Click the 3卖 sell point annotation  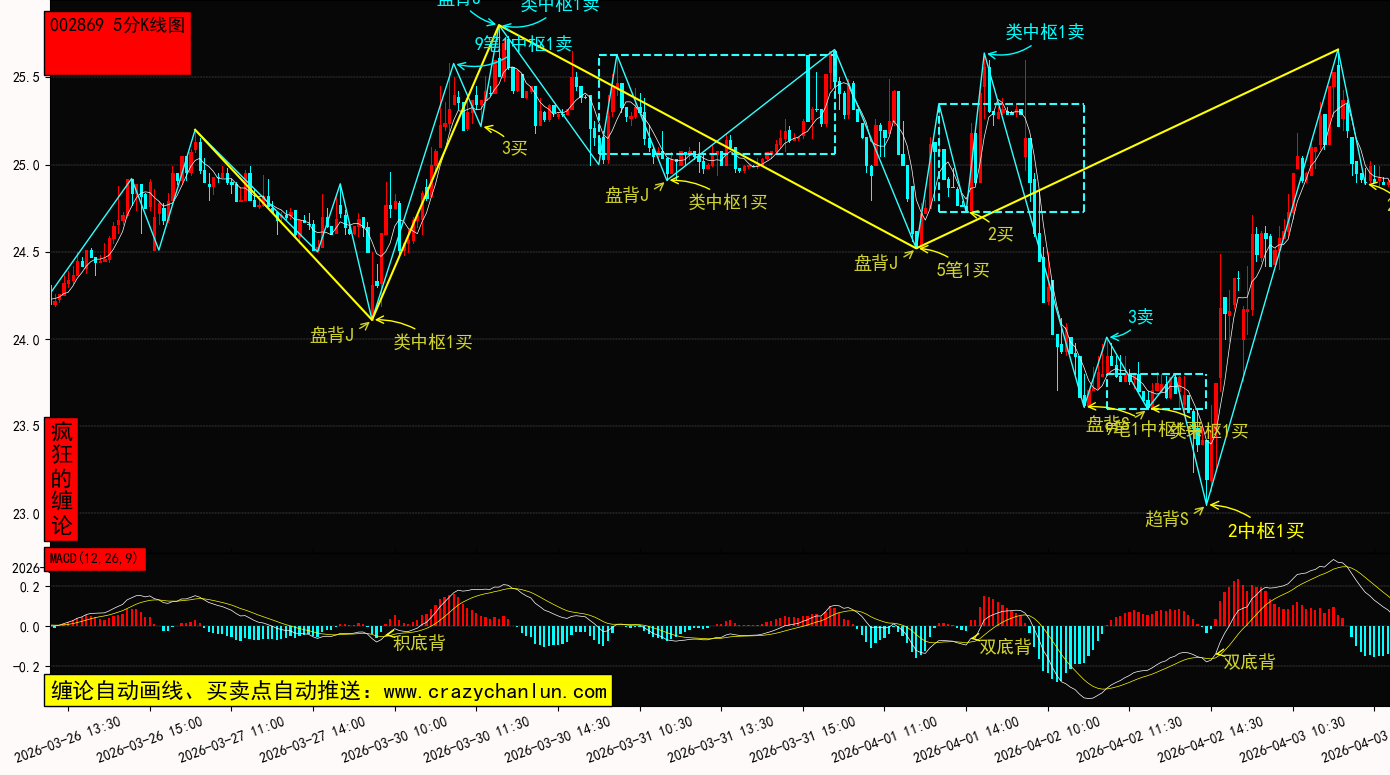[x=1140, y=317]
